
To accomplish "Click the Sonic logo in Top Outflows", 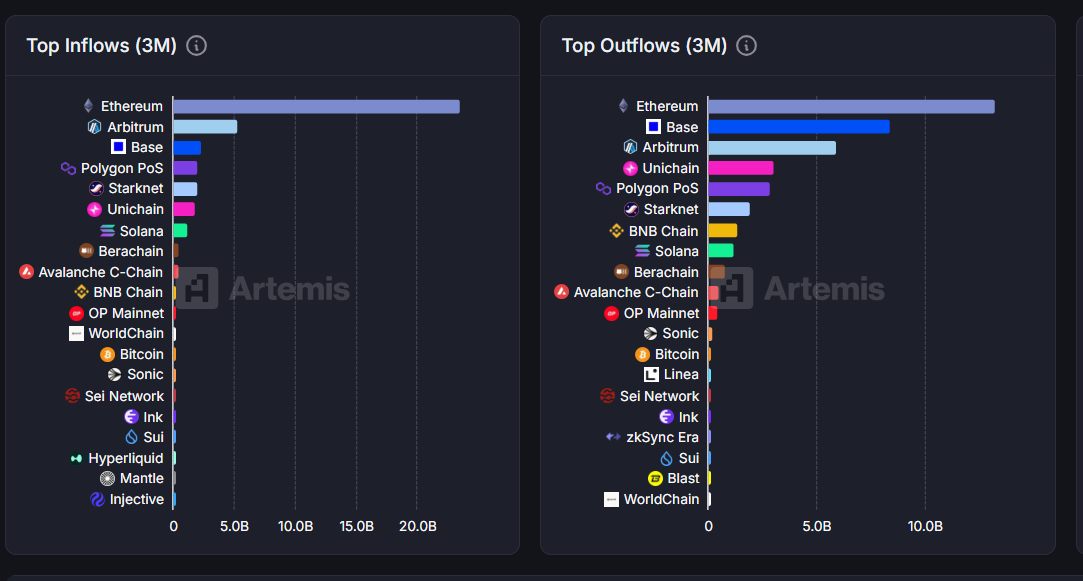I will pos(651,334).
